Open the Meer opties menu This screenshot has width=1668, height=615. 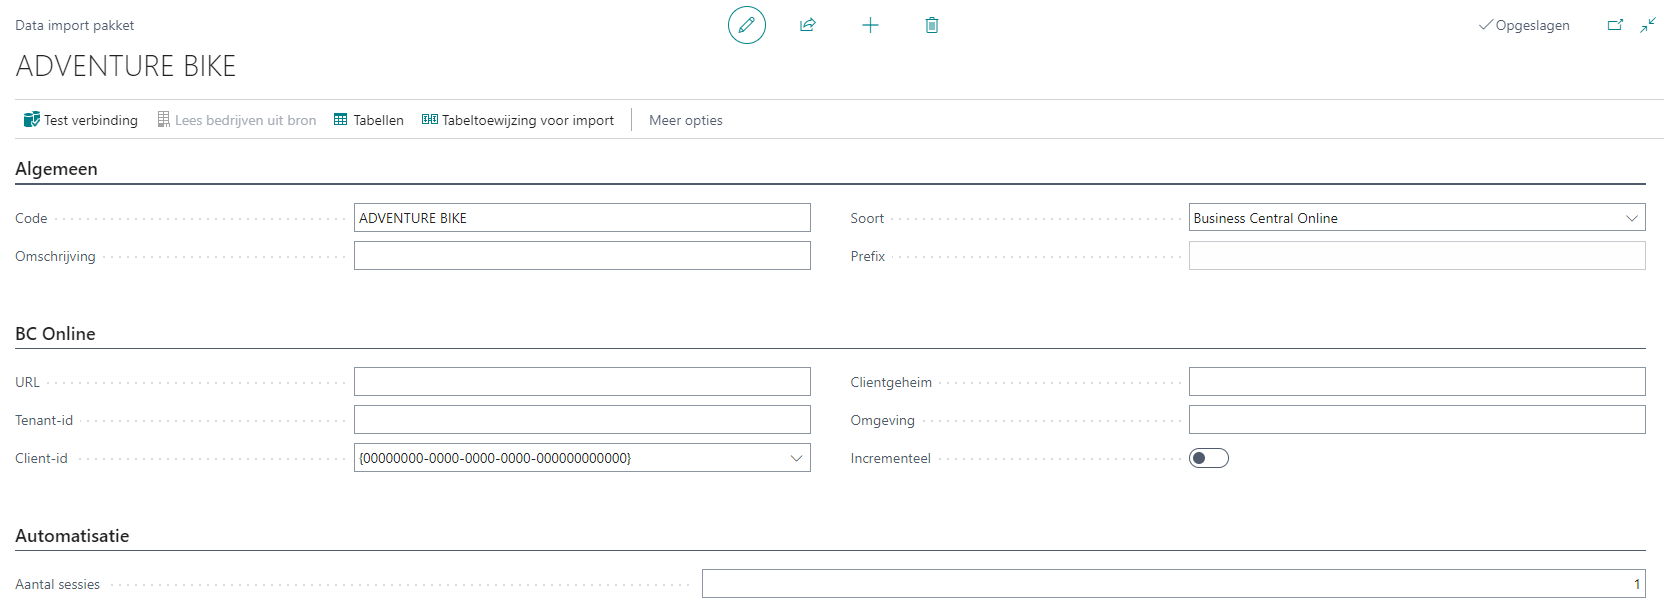685,120
